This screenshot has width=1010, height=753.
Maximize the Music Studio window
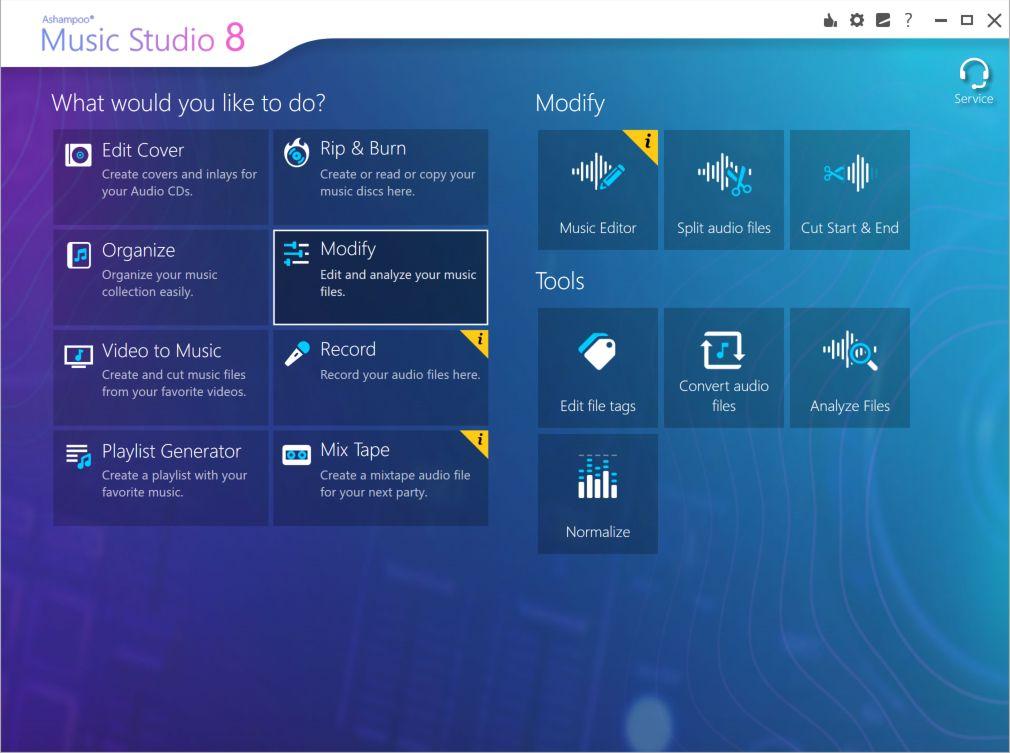967,21
